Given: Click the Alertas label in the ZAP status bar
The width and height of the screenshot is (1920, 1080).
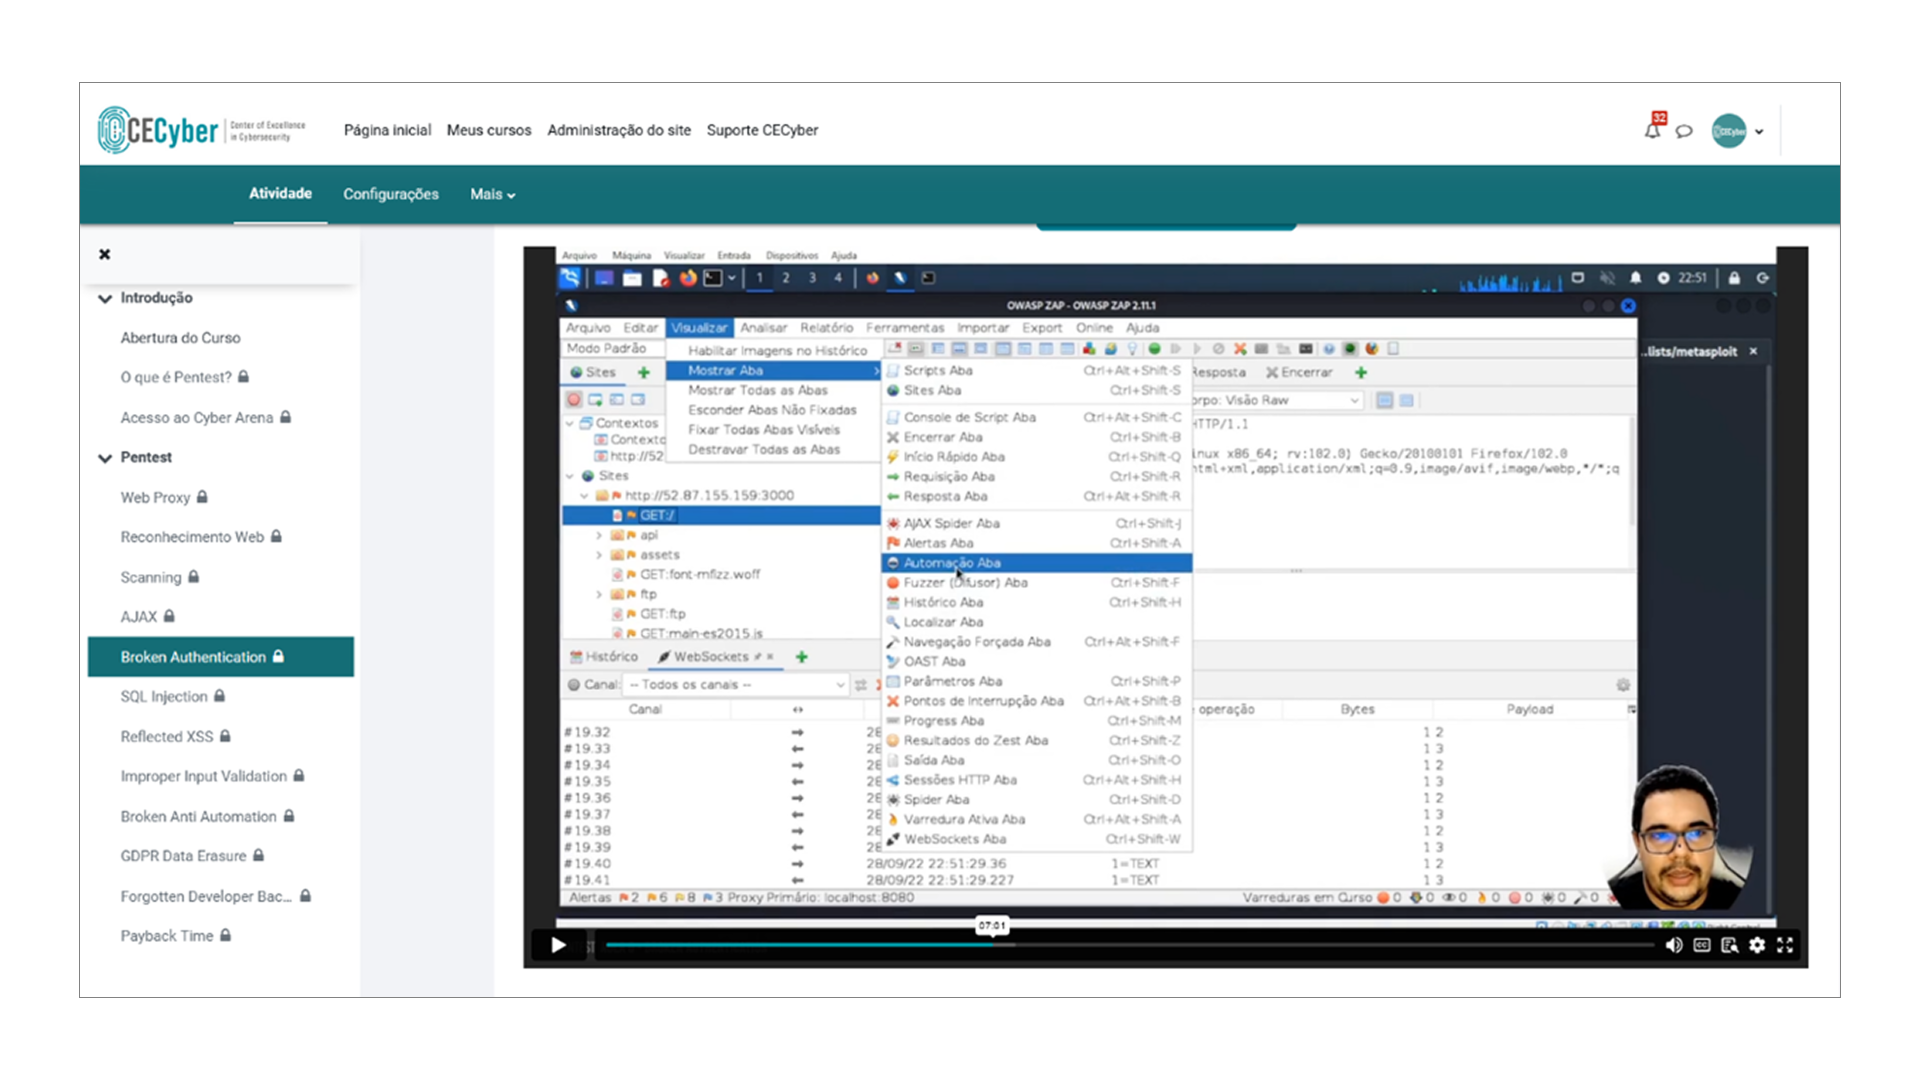Looking at the screenshot, I should (590, 897).
